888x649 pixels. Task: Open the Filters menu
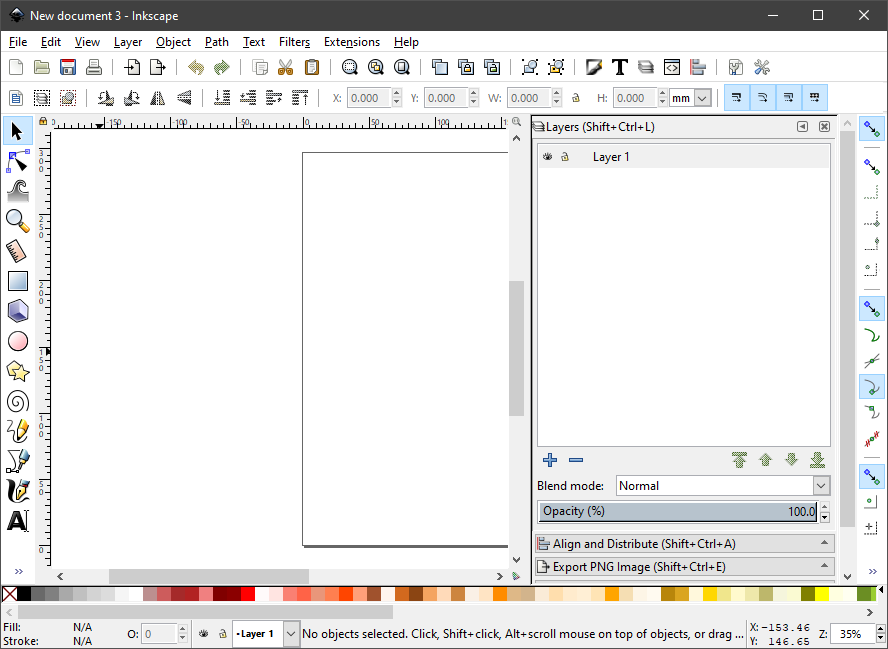tap(294, 42)
